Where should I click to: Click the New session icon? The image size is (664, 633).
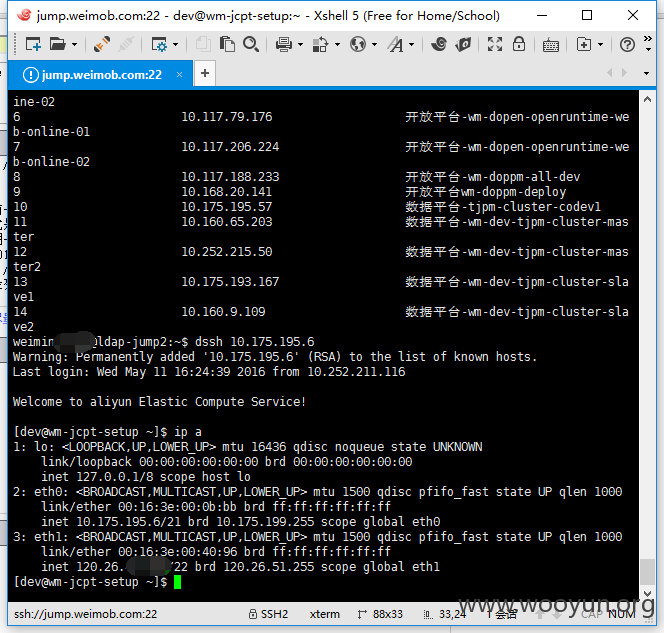(33, 44)
